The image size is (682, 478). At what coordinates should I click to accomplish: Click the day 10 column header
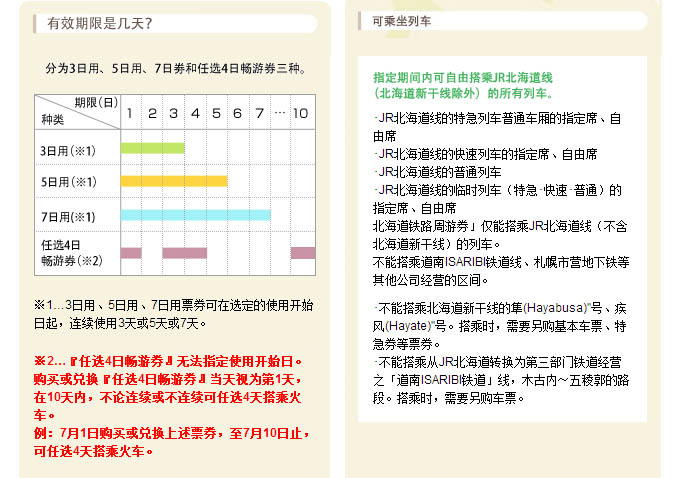pos(300,113)
